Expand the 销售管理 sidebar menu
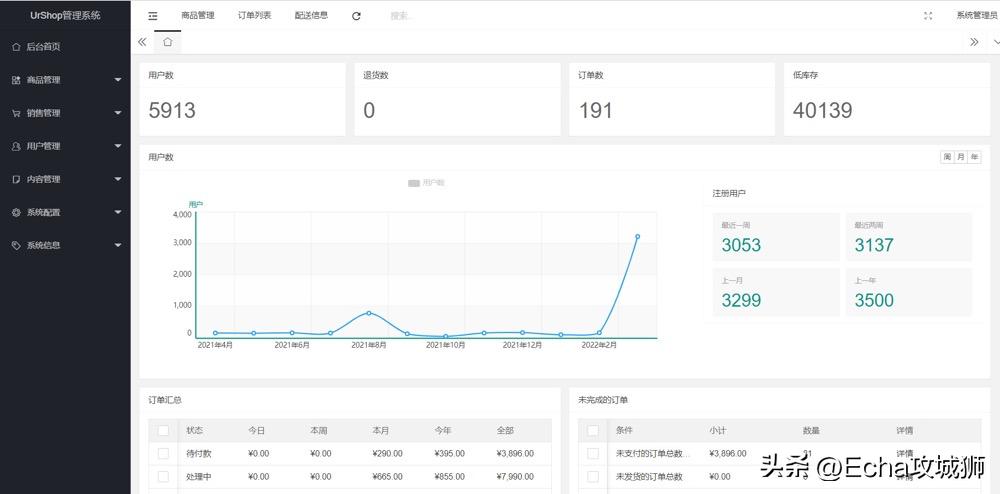The height and width of the screenshot is (494, 1000). pos(65,113)
